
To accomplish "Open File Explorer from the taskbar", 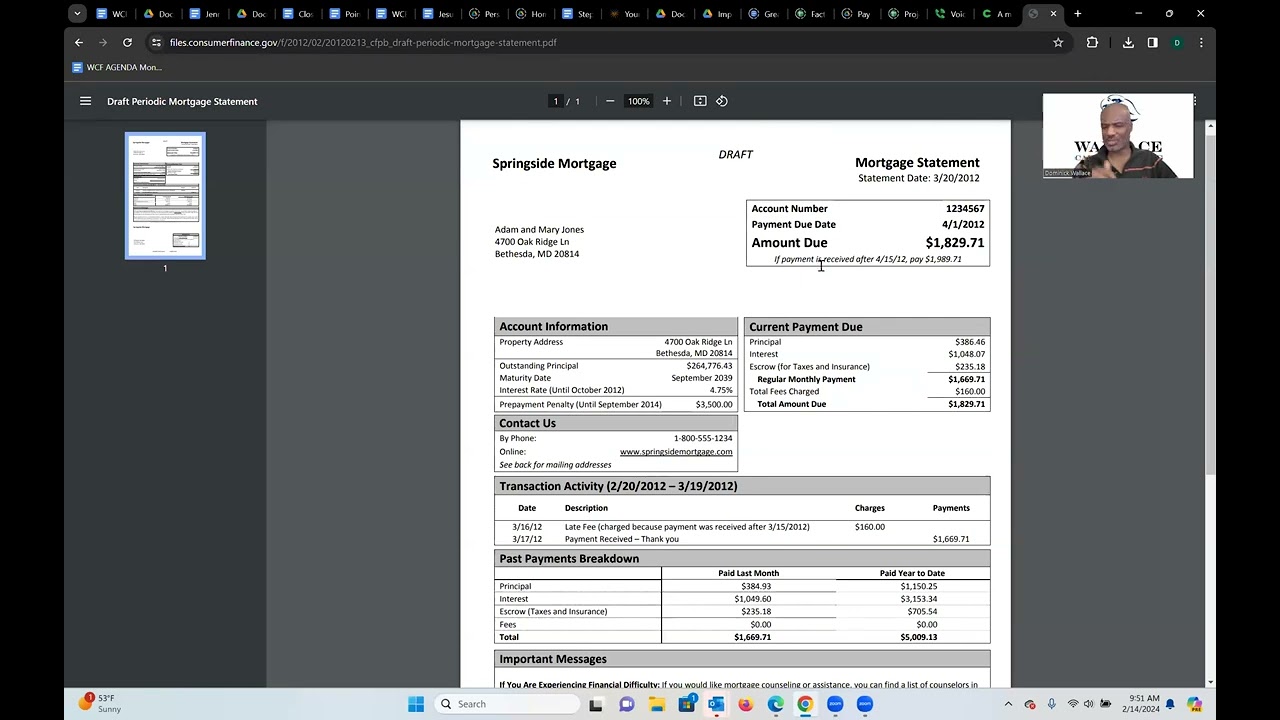I will pyautogui.click(x=656, y=704).
